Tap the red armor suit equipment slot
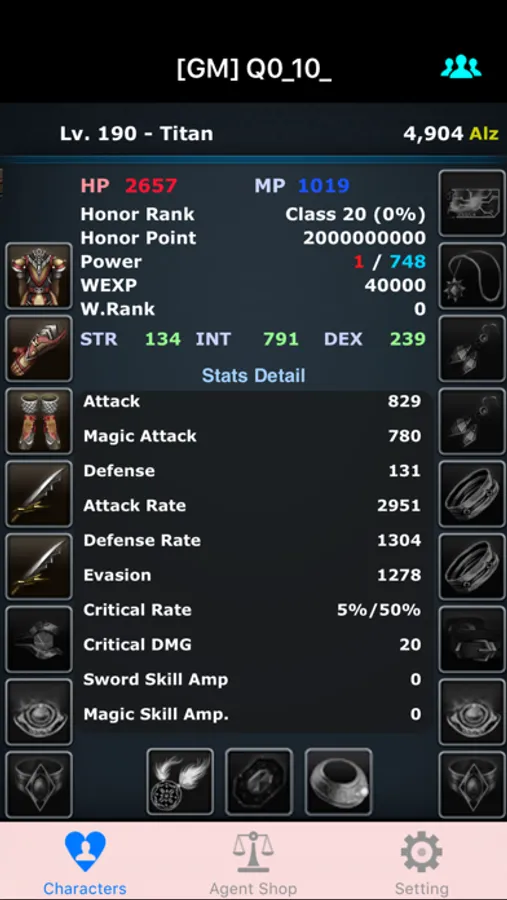The height and width of the screenshot is (900, 507). point(39,276)
